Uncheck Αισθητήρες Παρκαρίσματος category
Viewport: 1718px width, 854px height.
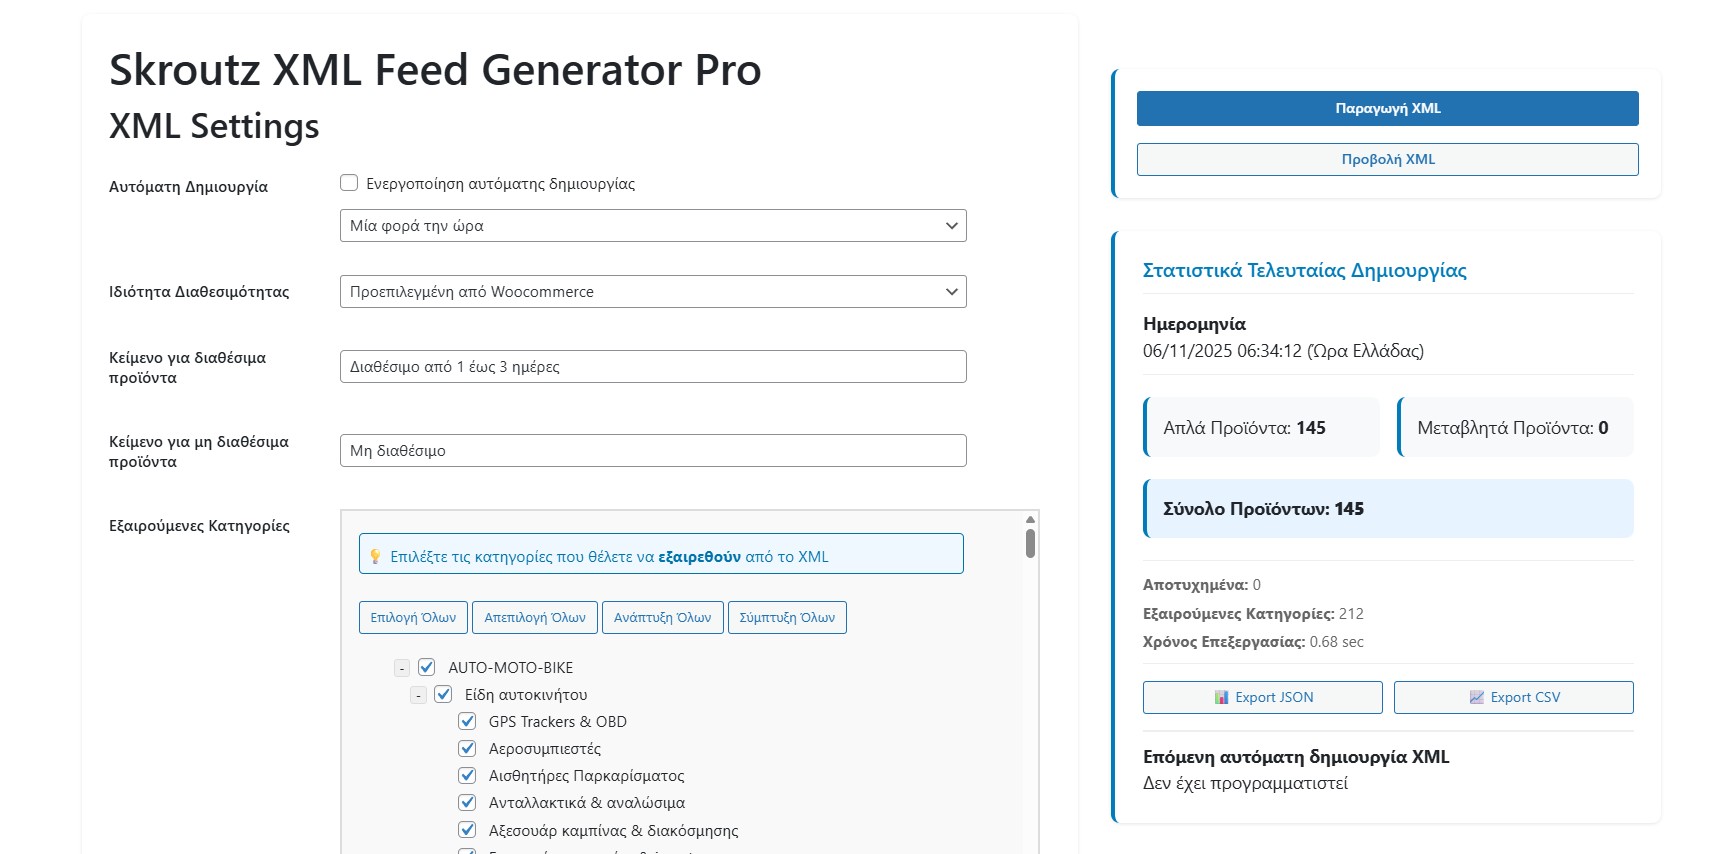click(467, 775)
